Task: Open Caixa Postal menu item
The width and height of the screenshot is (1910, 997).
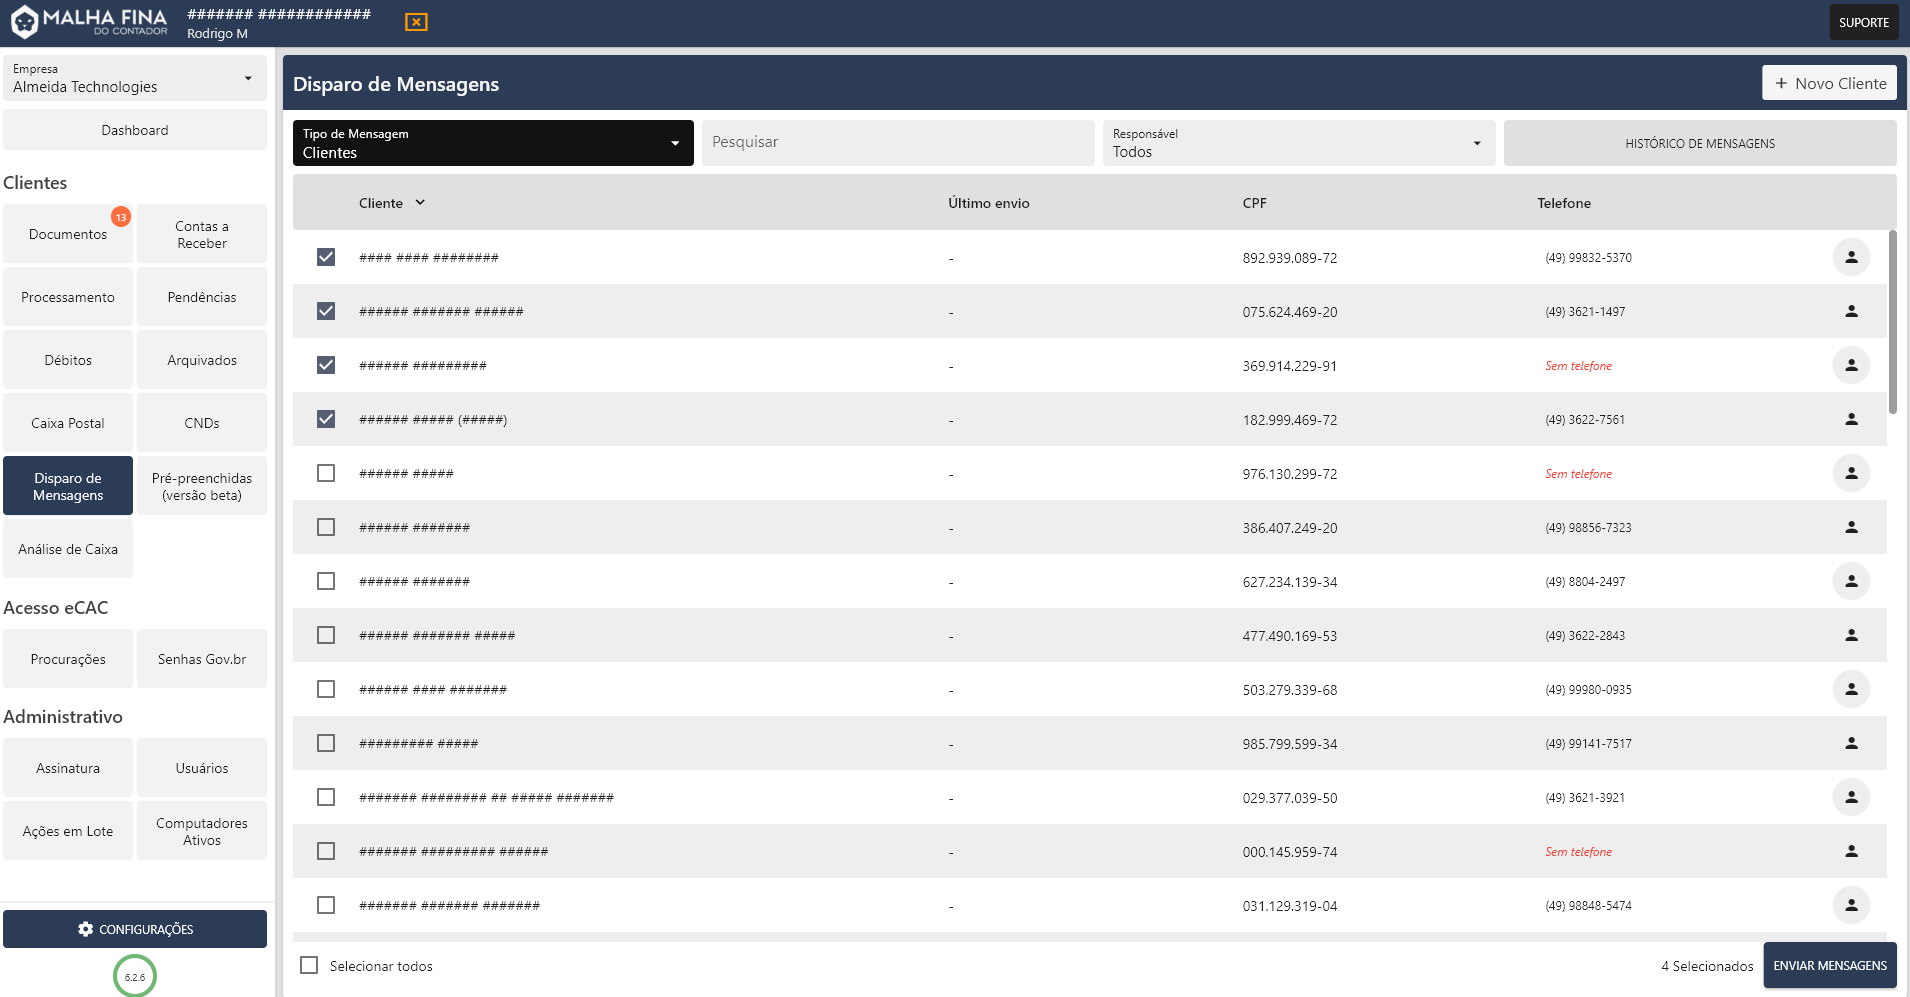Action: (x=68, y=423)
